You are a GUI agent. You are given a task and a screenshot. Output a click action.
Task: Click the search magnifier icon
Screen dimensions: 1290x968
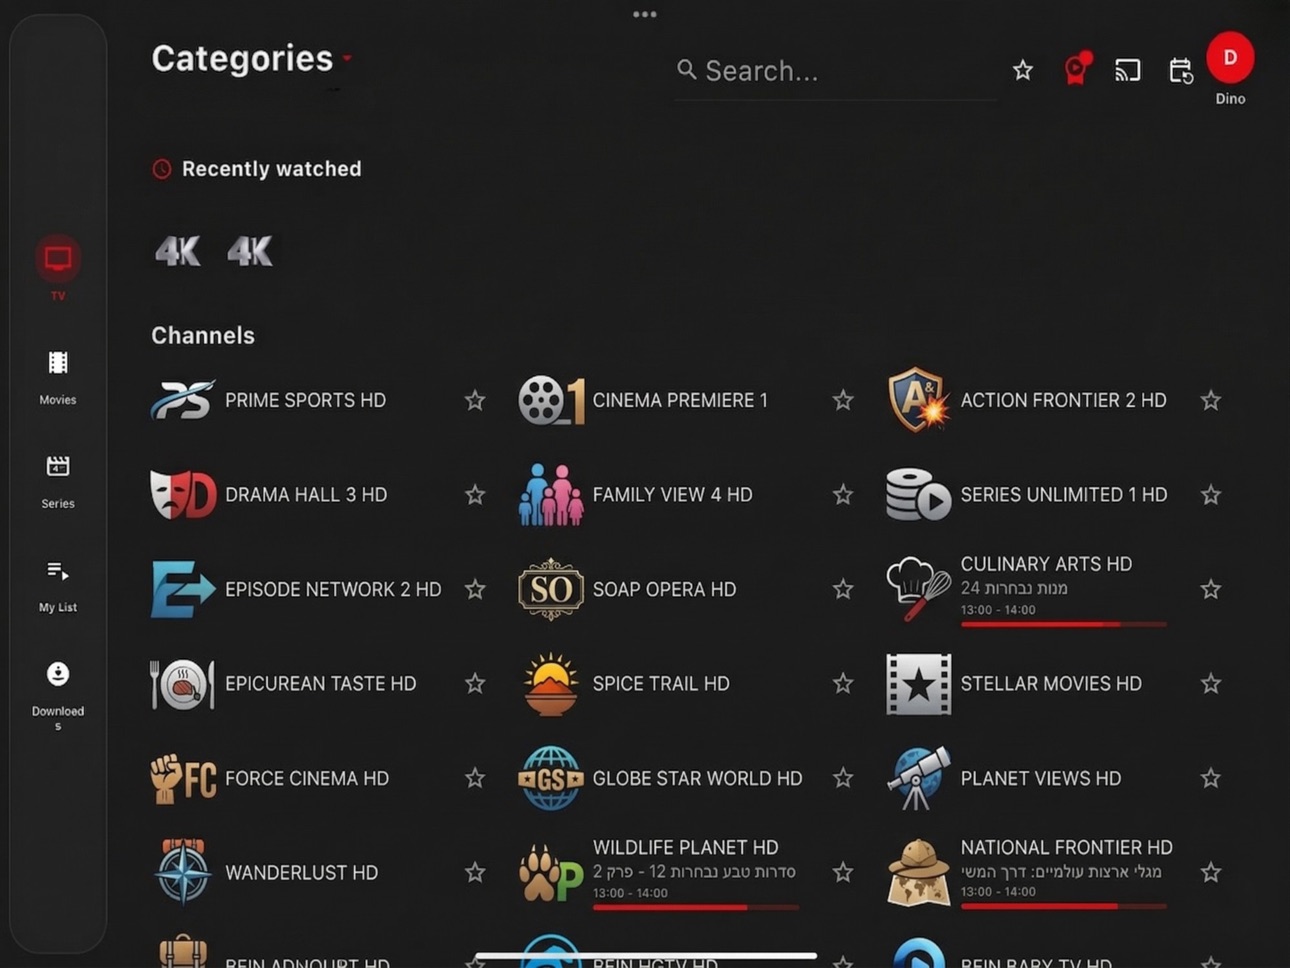click(687, 69)
